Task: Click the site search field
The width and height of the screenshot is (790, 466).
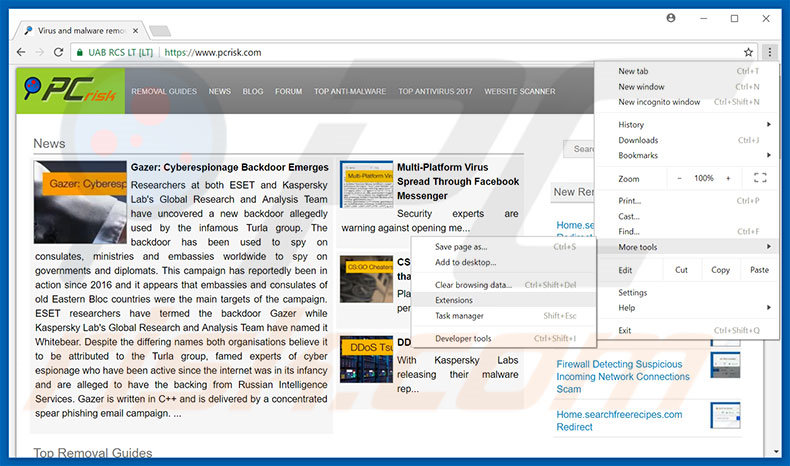Action: pos(579,149)
